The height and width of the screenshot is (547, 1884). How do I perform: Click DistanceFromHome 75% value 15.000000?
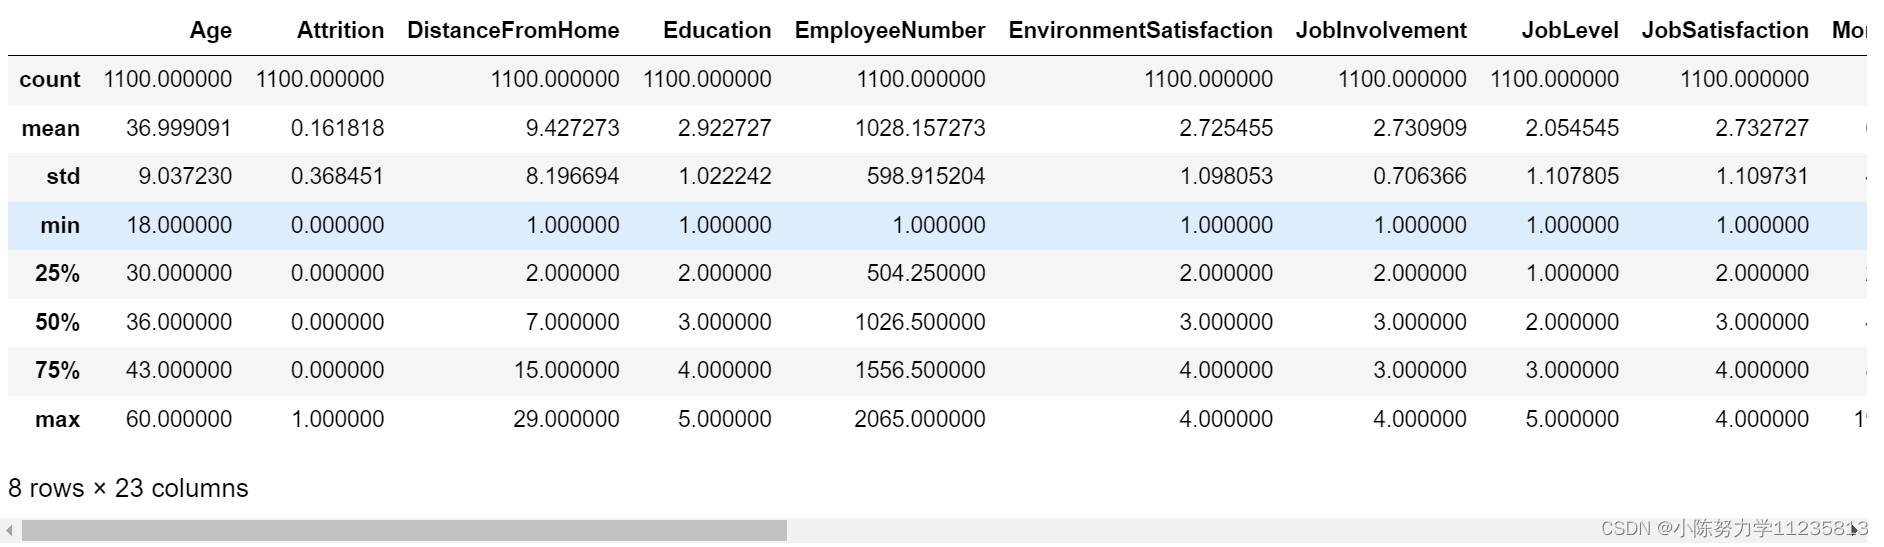coord(567,371)
